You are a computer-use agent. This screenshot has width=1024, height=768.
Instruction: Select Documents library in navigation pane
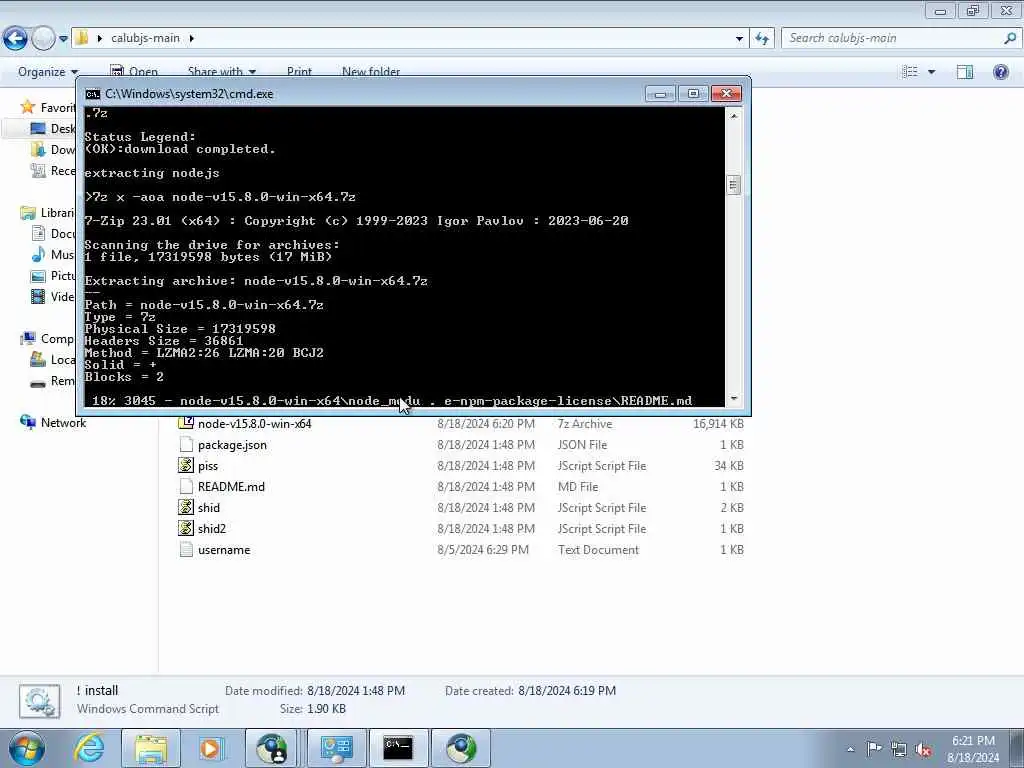pyautogui.click(x=54, y=233)
